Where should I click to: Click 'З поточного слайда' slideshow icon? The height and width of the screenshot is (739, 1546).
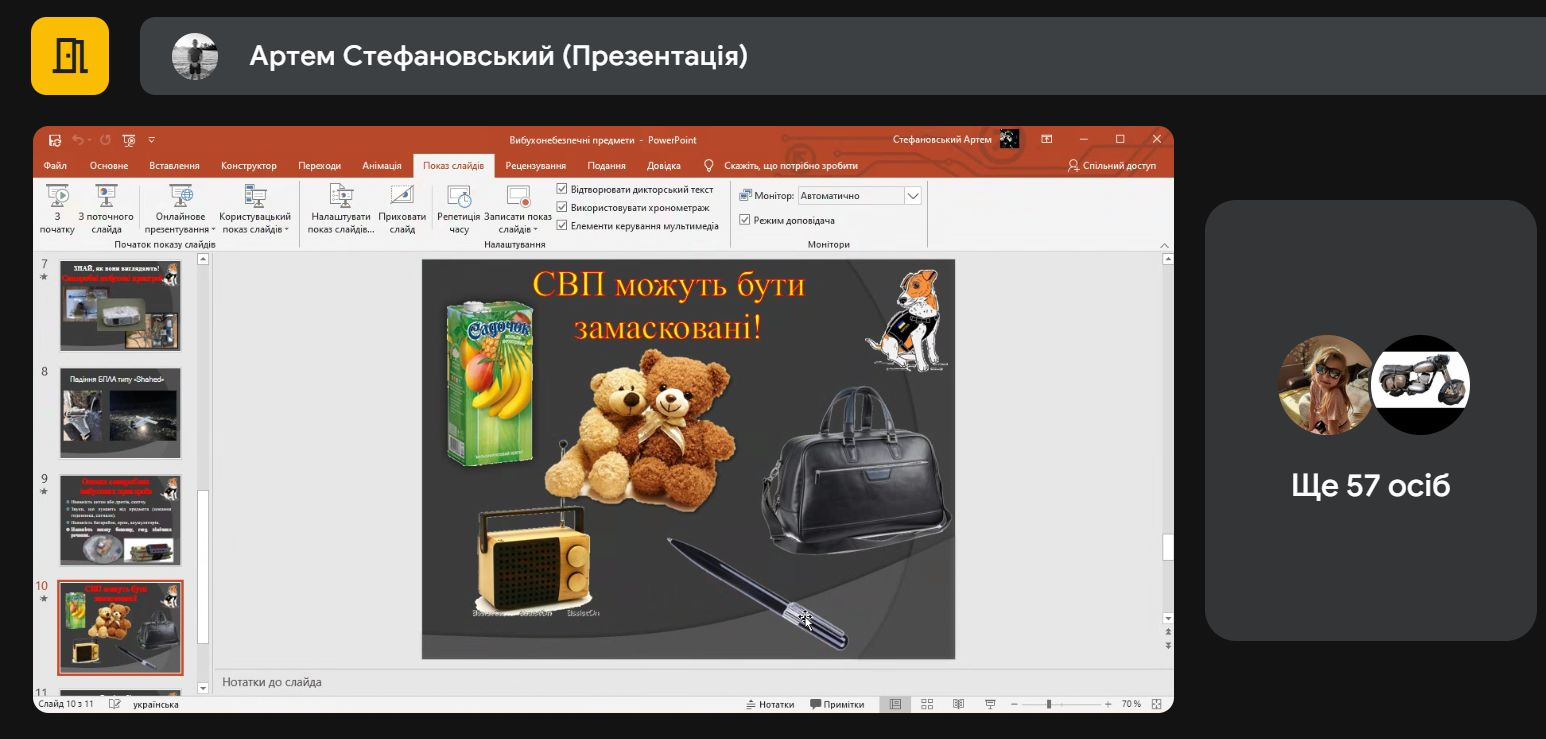(106, 209)
